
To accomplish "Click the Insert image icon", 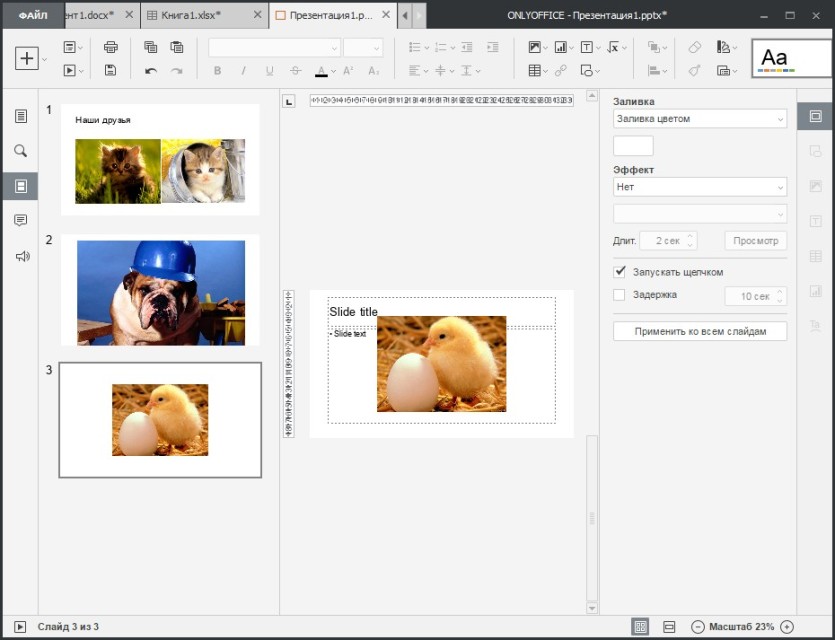I will point(534,47).
